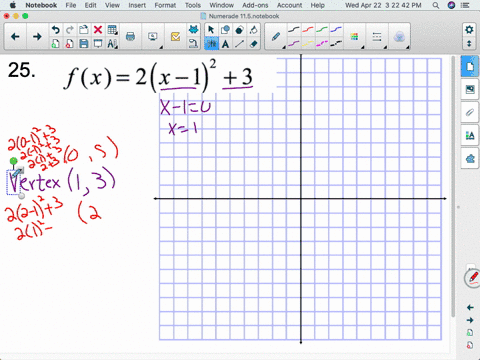
Task: Select the Shapes tool
Action: 225,30
